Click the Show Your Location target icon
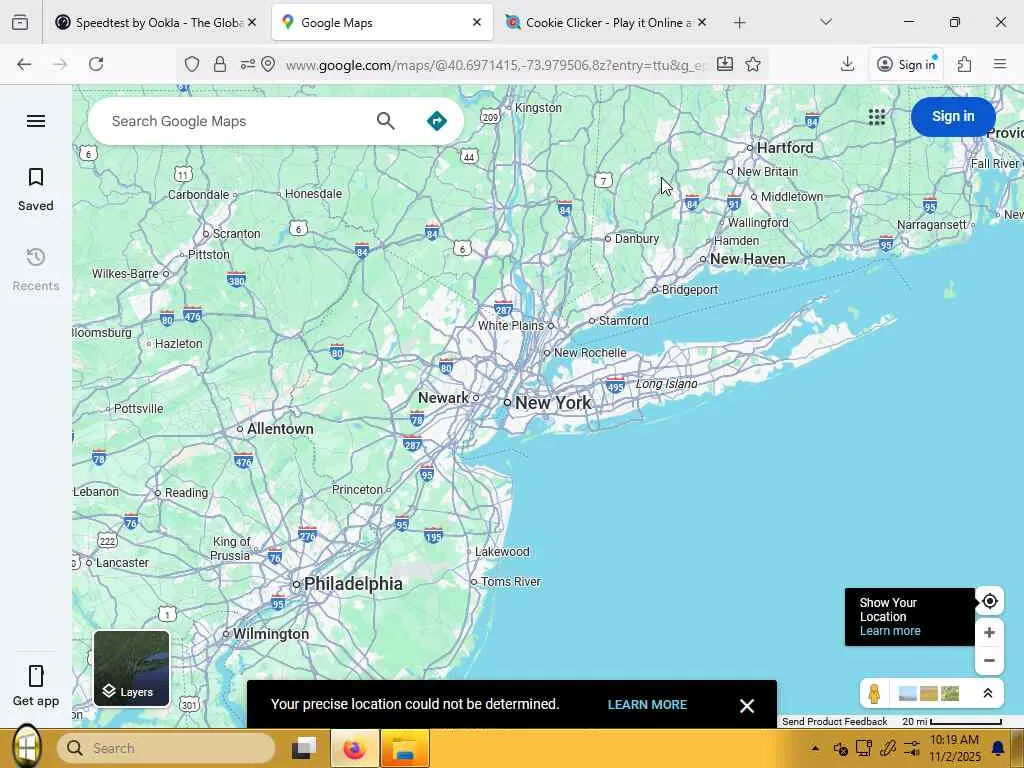The height and width of the screenshot is (768, 1024). tap(989, 601)
